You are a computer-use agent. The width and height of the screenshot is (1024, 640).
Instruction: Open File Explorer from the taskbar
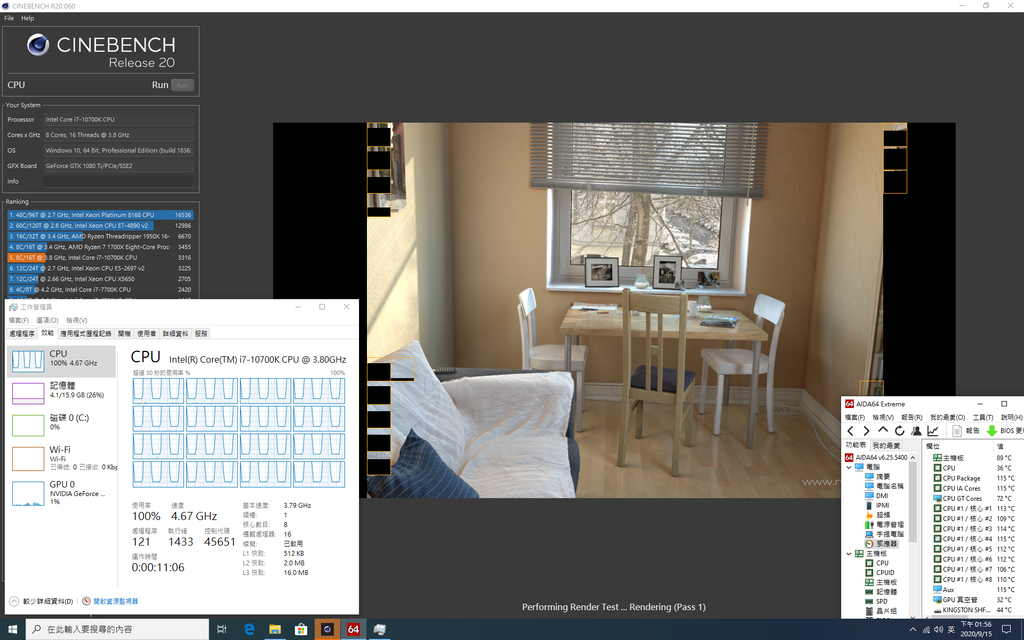[275, 629]
